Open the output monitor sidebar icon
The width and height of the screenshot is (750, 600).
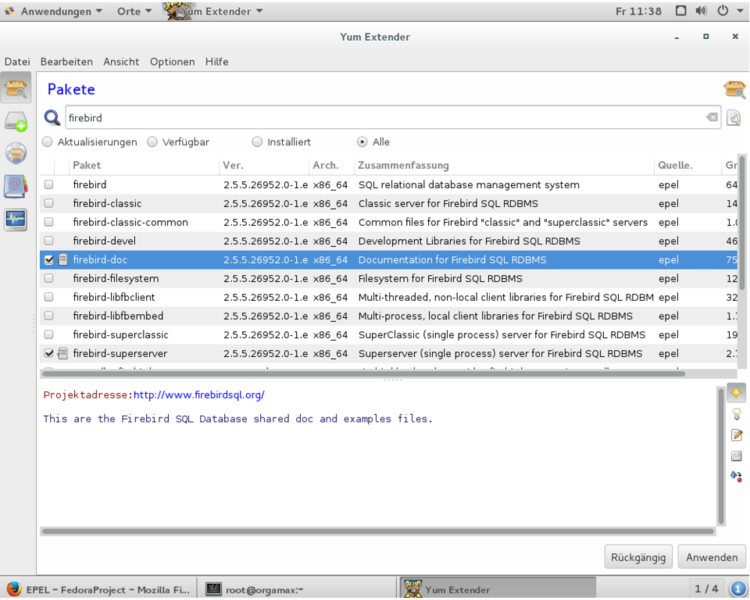tap(16, 220)
